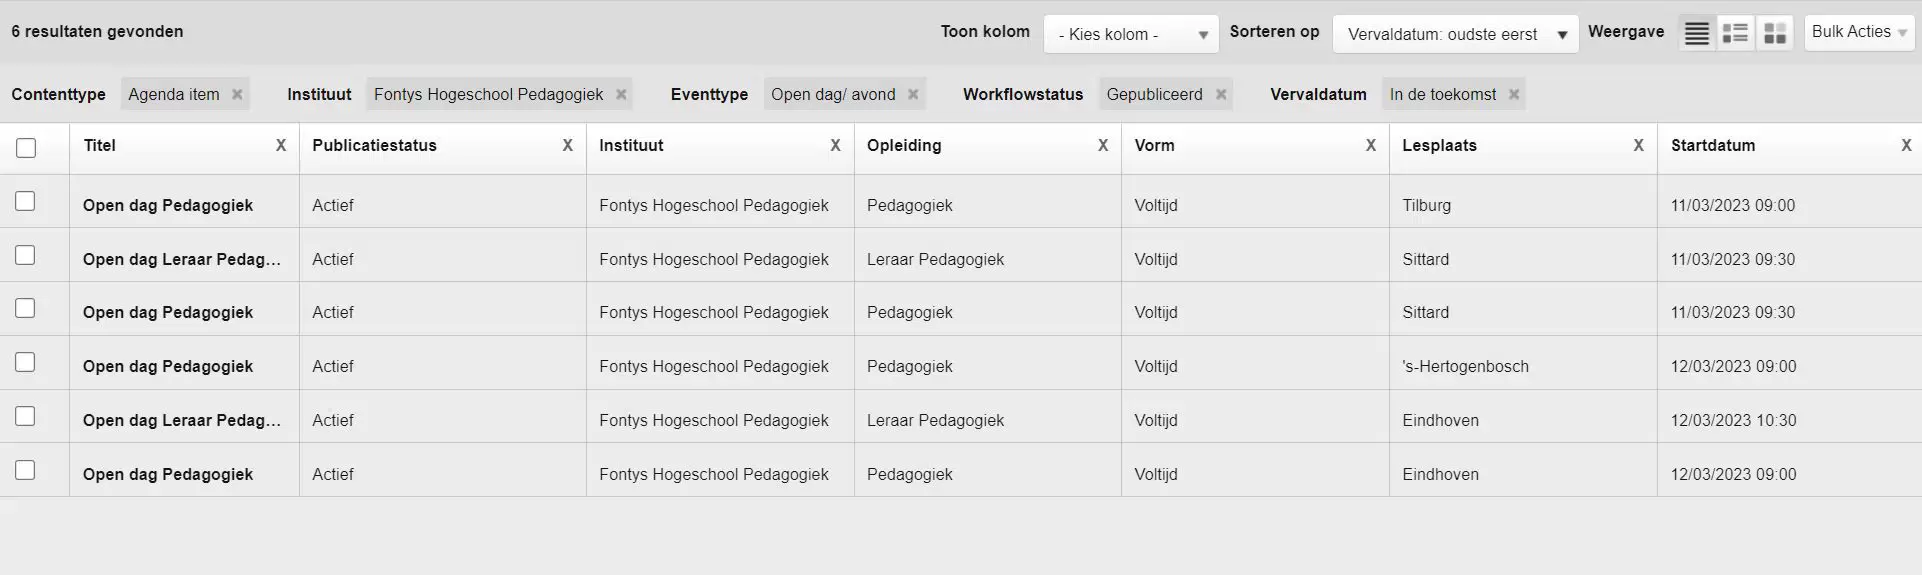Check the Sittard Pedagogiek row checkbox

tap(25, 308)
